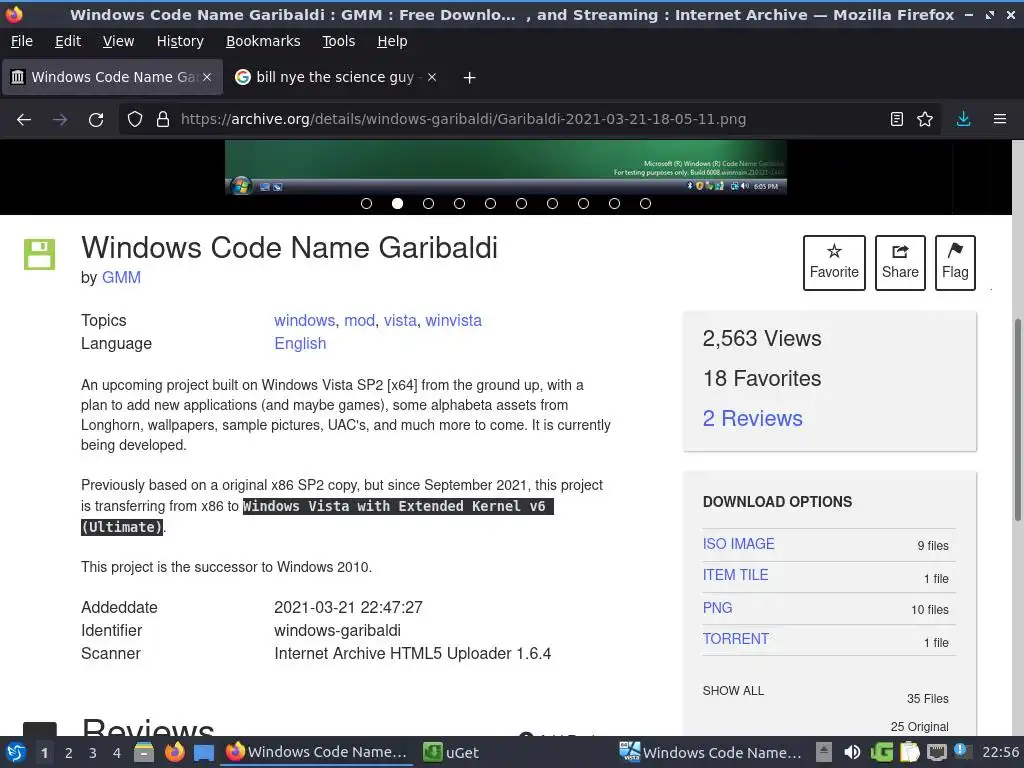Open the Firefox downloads panel
Viewport: 1024px width, 768px height.
point(963,120)
